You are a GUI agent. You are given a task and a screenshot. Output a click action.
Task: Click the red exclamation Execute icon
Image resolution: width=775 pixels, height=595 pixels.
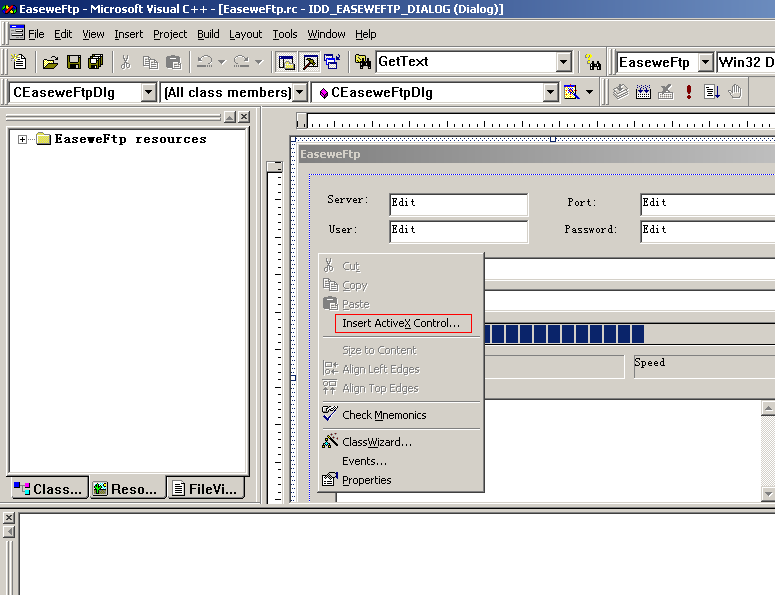click(689, 92)
